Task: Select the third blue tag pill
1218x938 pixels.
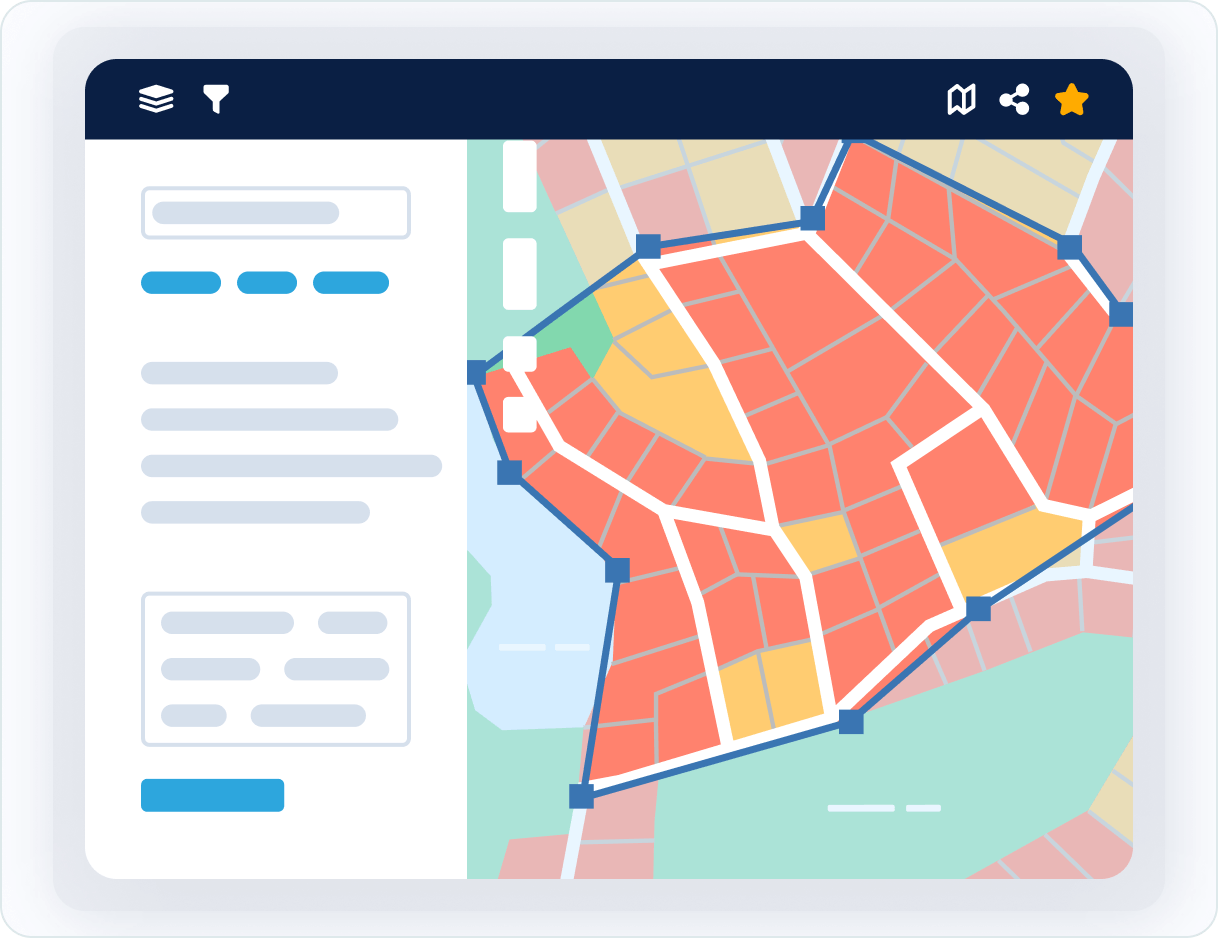Action: pyautogui.click(x=351, y=283)
